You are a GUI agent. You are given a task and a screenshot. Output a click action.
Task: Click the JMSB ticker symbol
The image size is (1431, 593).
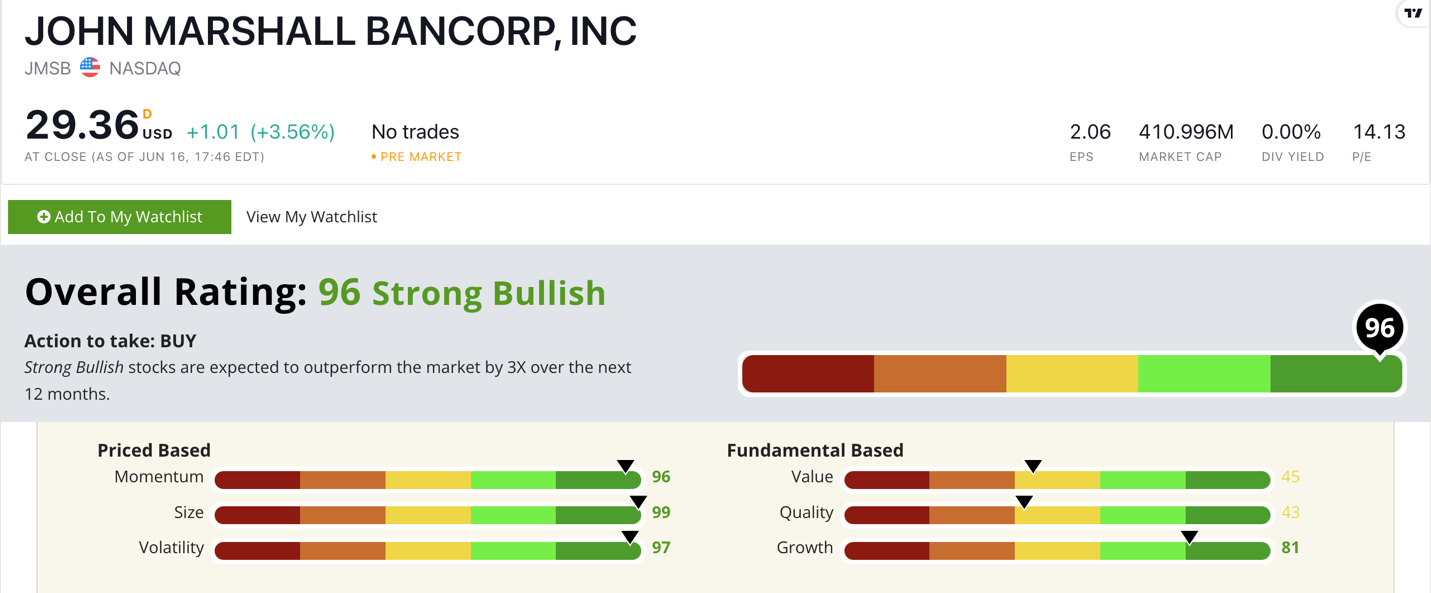point(48,69)
